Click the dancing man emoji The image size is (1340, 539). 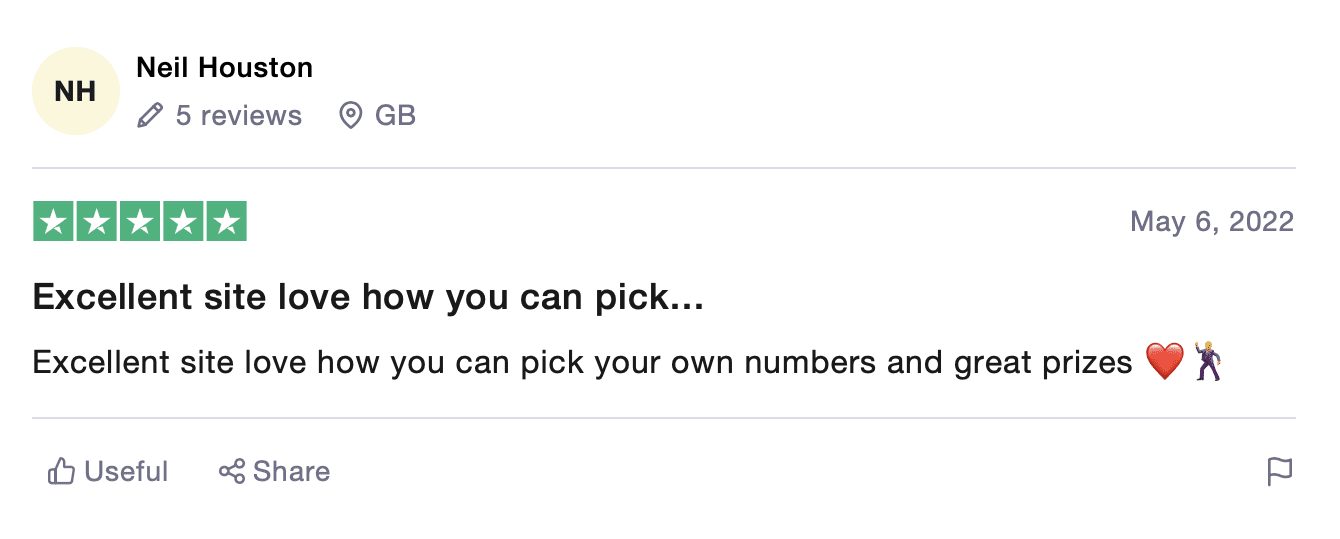[x=1209, y=361]
